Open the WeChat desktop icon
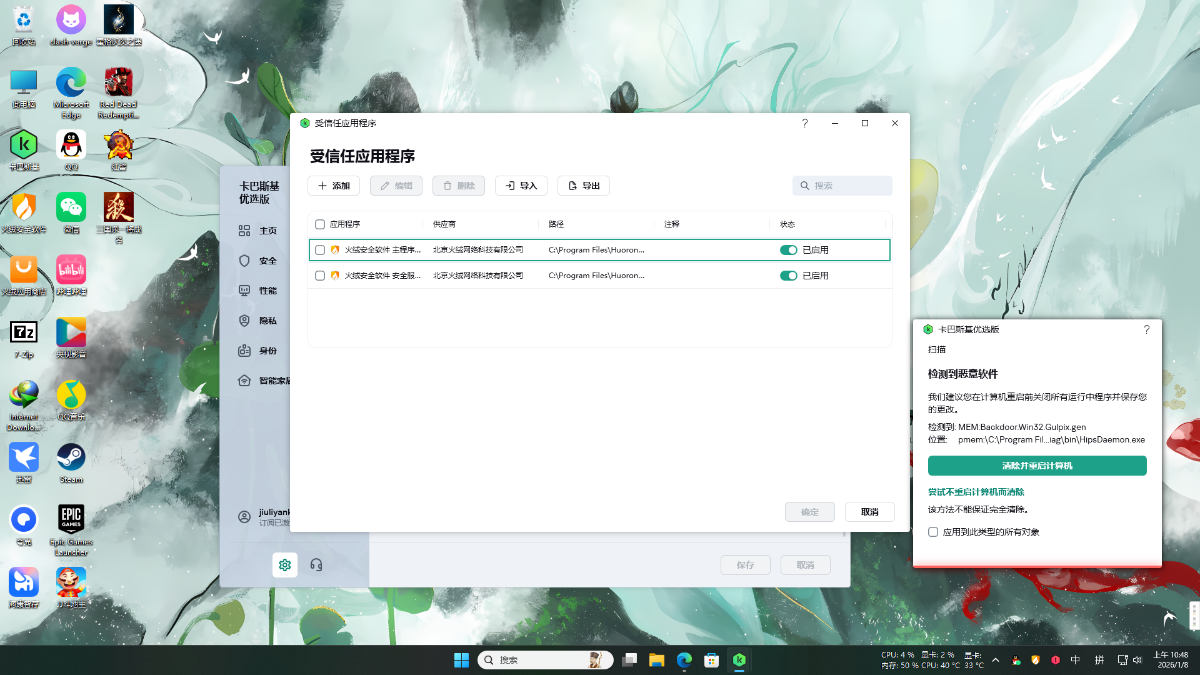The height and width of the screenshot is (675, 1200). (71, 212)
